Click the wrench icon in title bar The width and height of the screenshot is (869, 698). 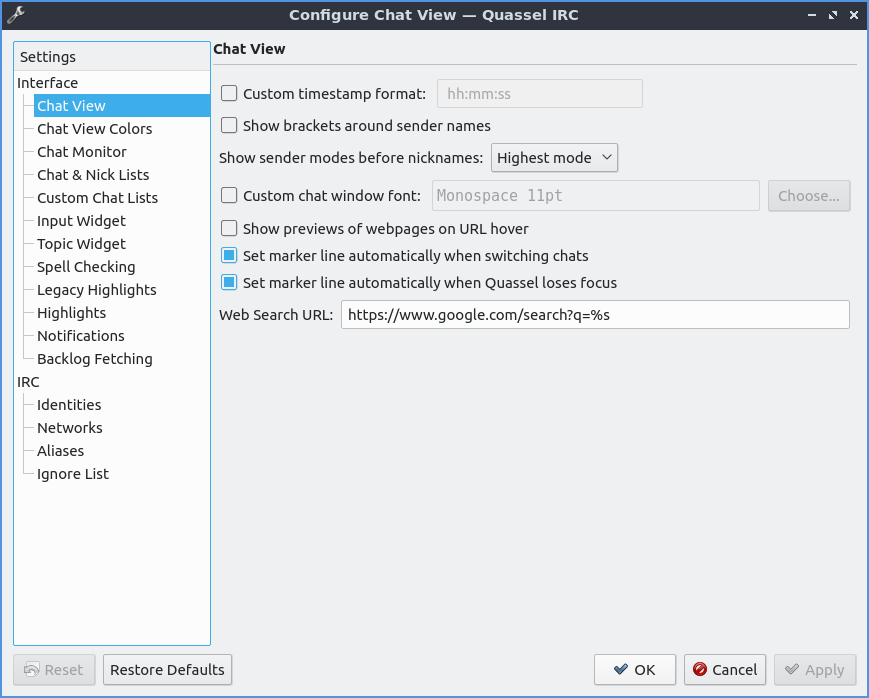14,15
